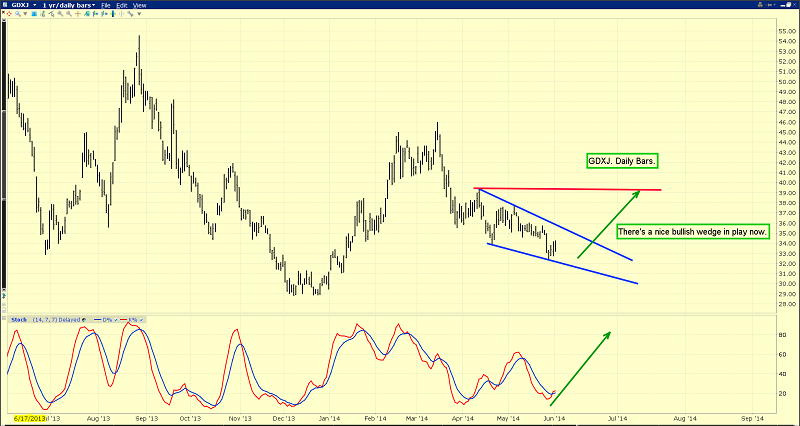Click the Sep '14 date axis label

(752, 419)
